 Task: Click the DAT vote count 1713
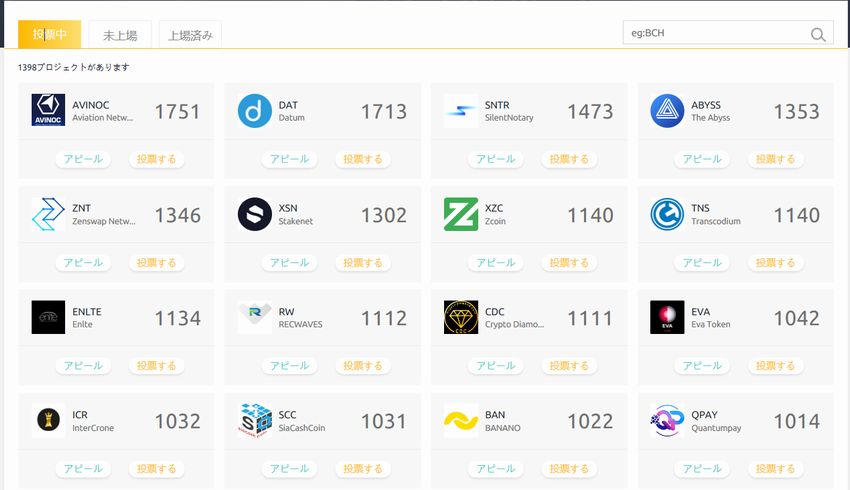[x=384, y=112]
